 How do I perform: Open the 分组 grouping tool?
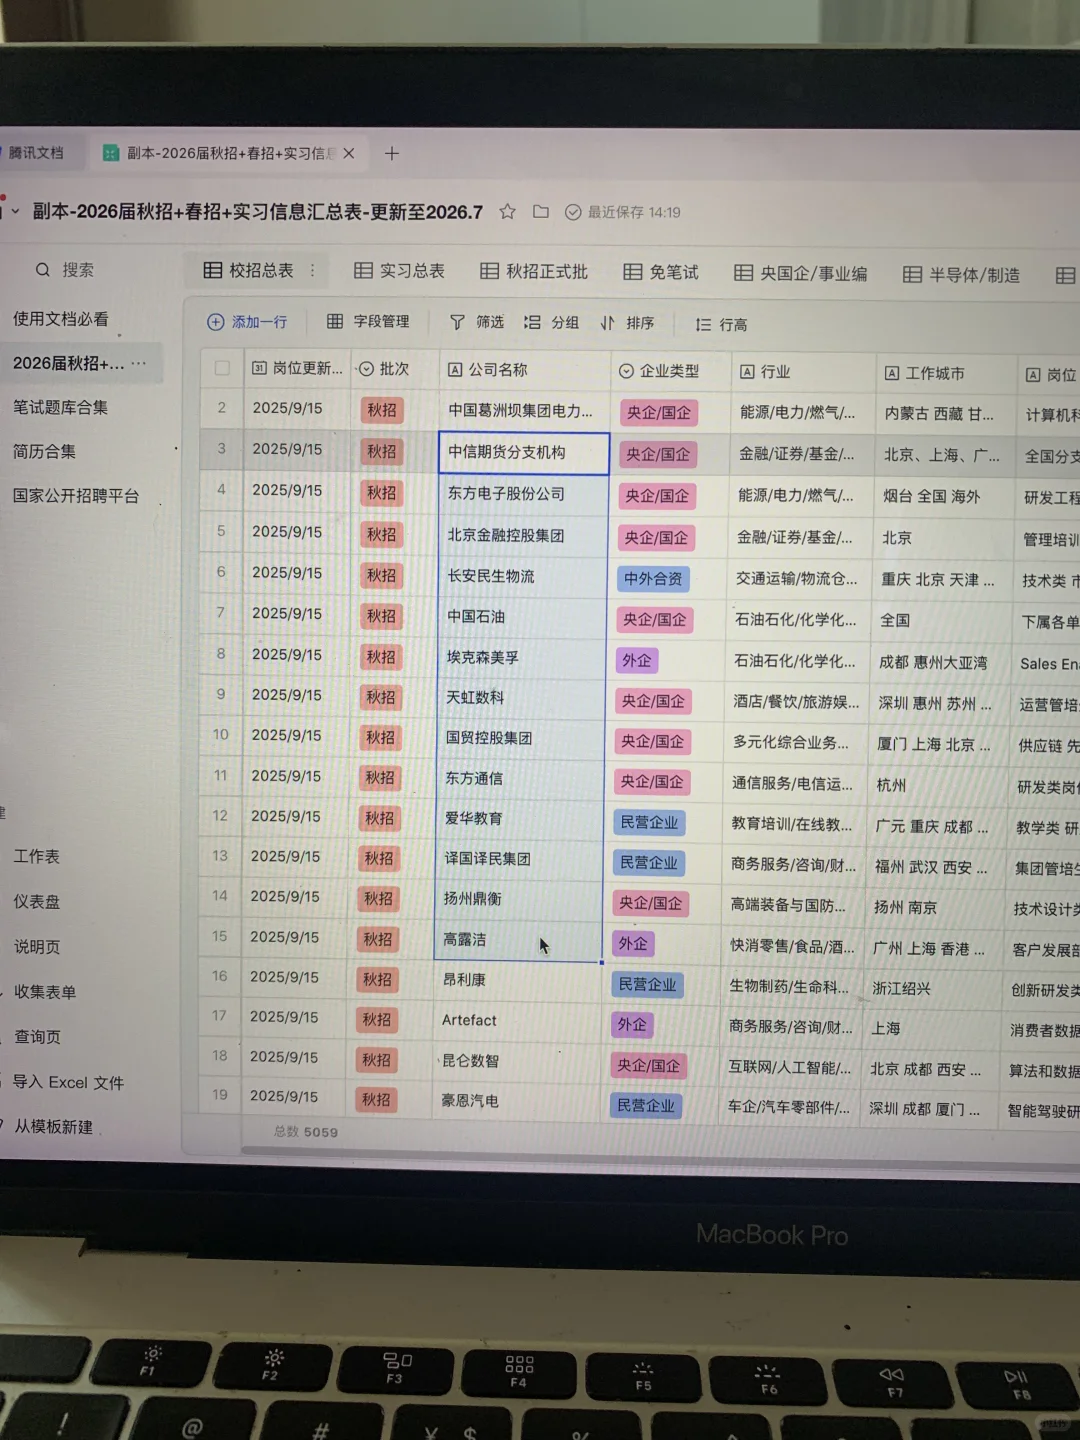(x=552, y=322)
